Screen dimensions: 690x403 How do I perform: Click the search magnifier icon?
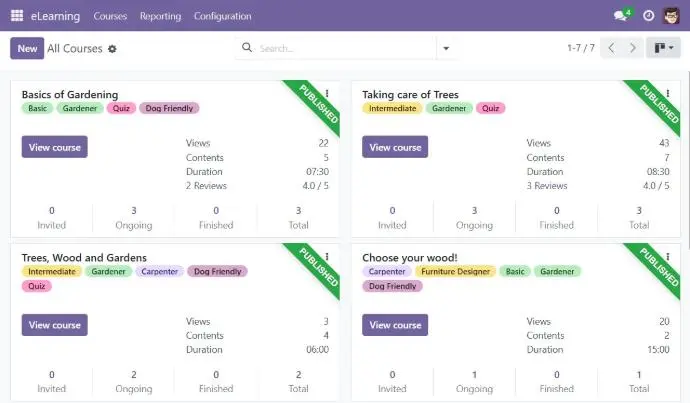(x=249, y=48)
